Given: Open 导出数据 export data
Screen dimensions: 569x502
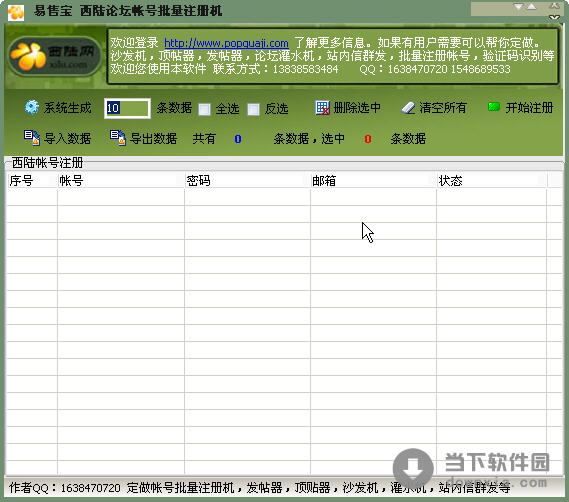Looking at the screenshot, I should pos(143,138).
